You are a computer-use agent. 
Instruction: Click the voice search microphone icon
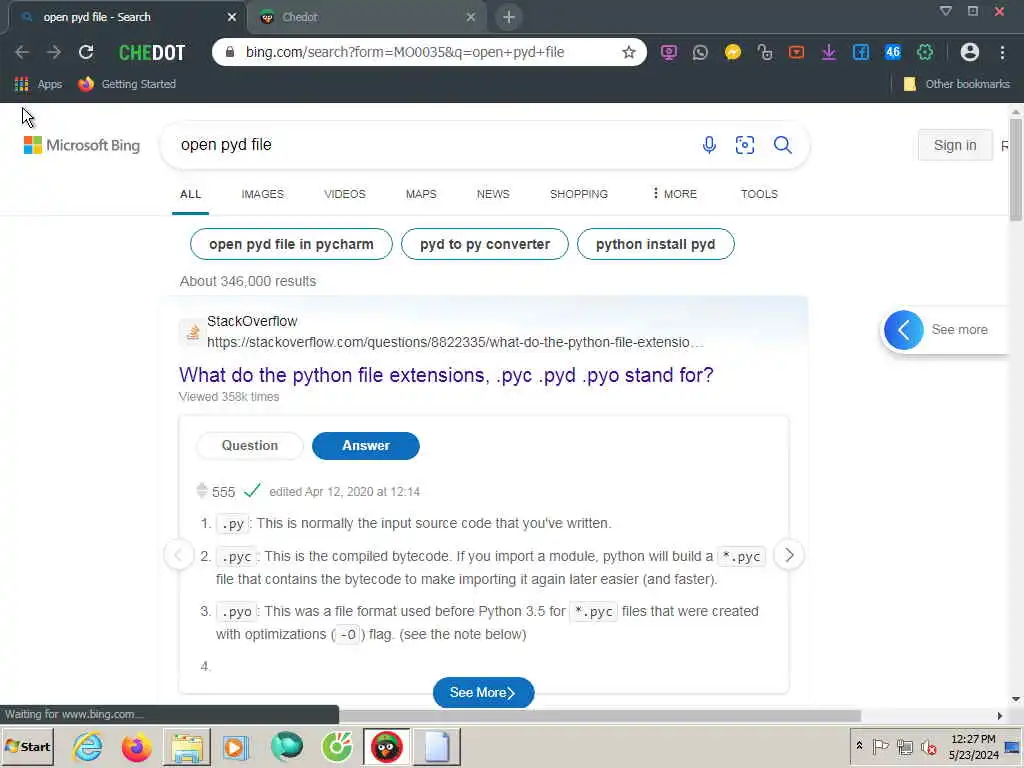(x=709, y=145)
